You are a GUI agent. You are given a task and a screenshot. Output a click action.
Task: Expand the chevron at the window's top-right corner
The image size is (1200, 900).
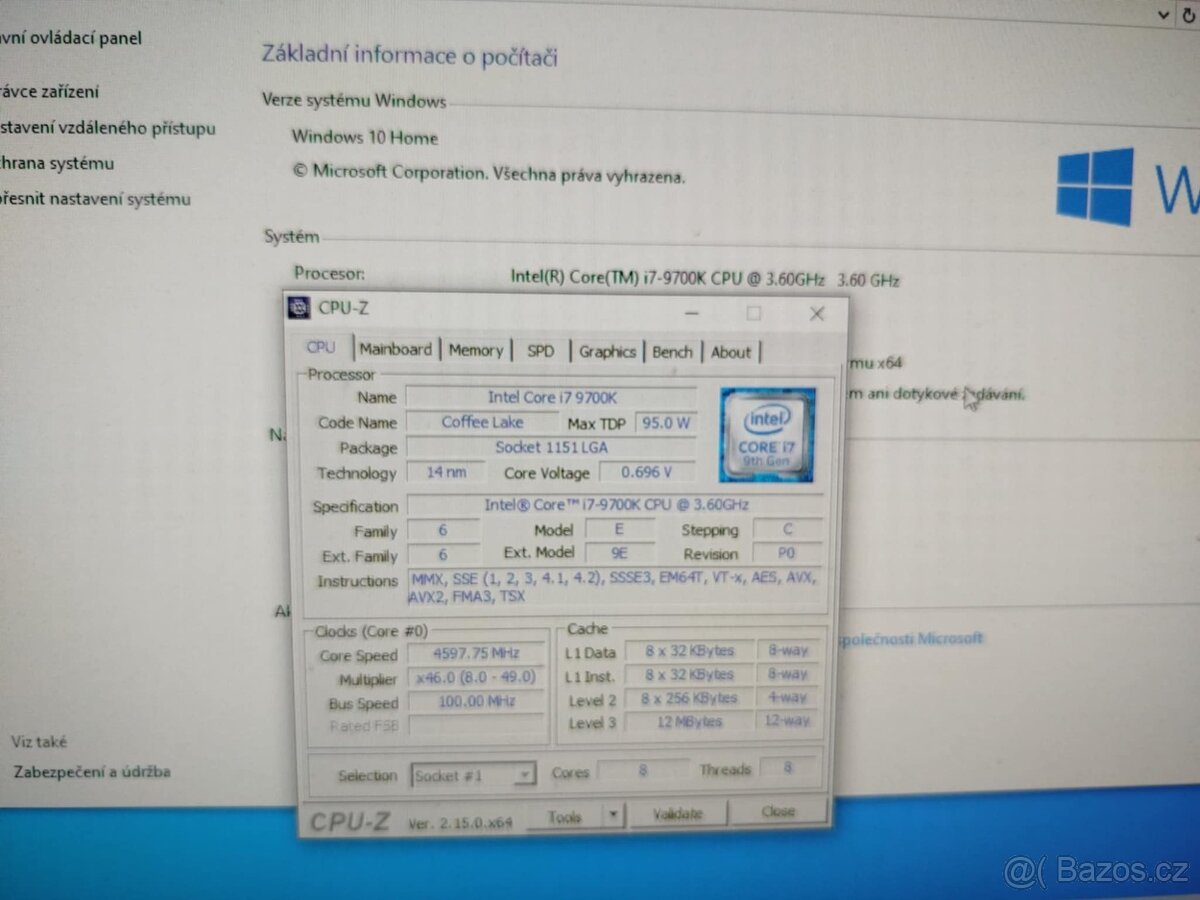1162,14
